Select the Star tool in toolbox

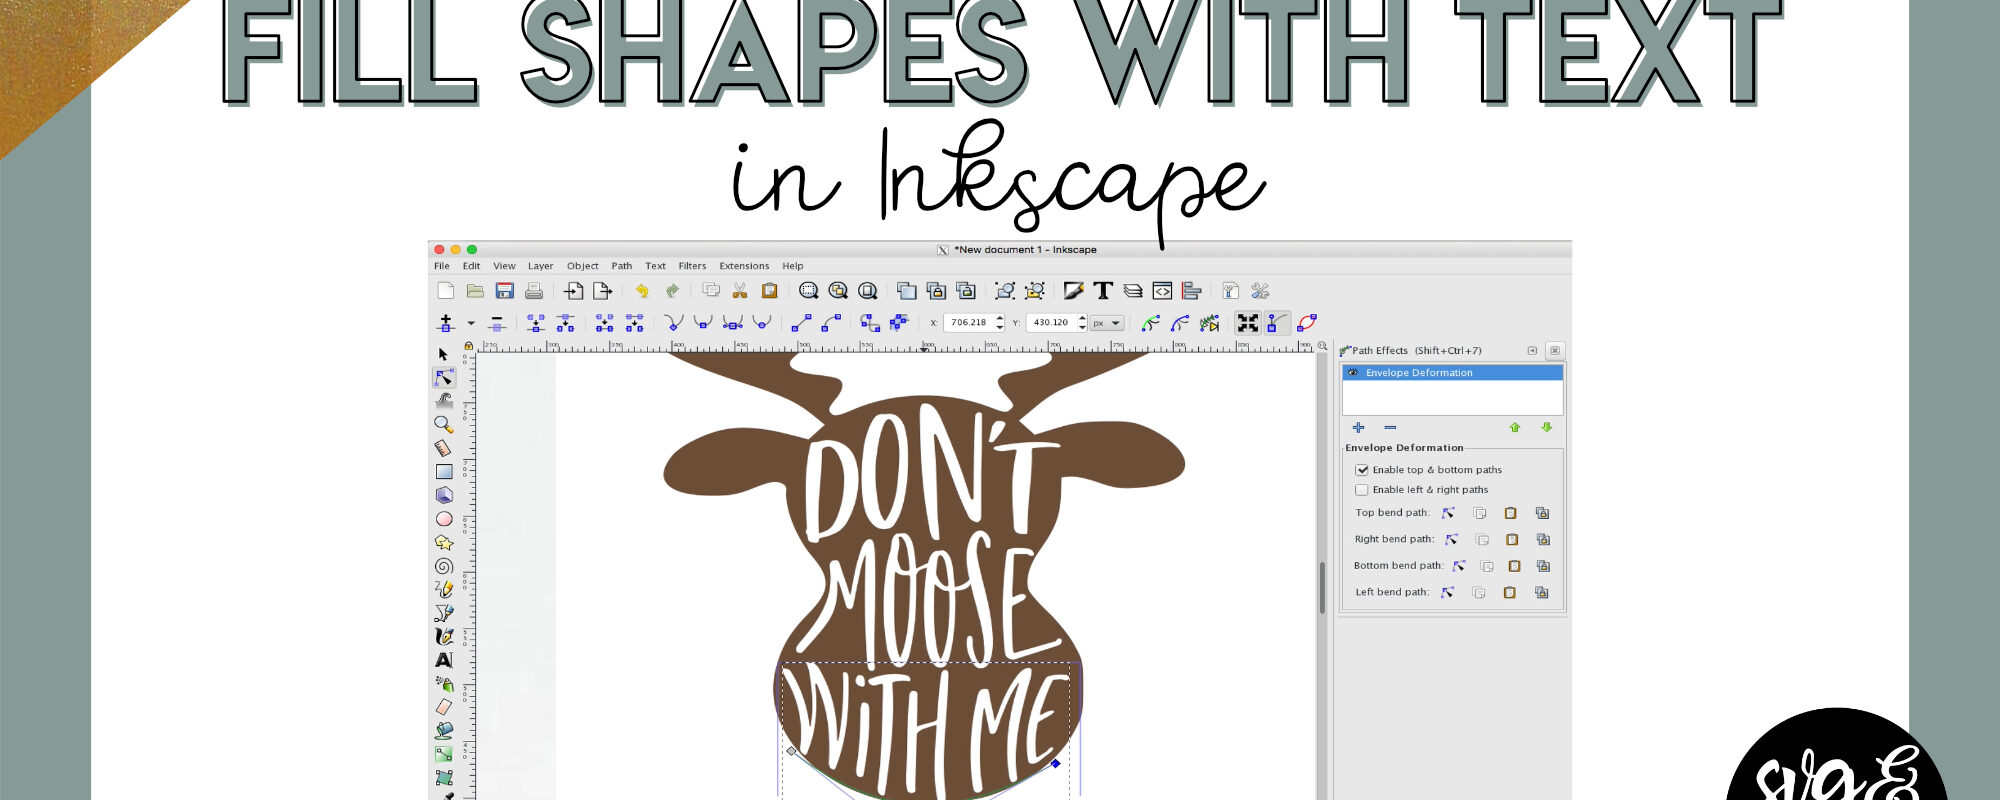point(444,542)
